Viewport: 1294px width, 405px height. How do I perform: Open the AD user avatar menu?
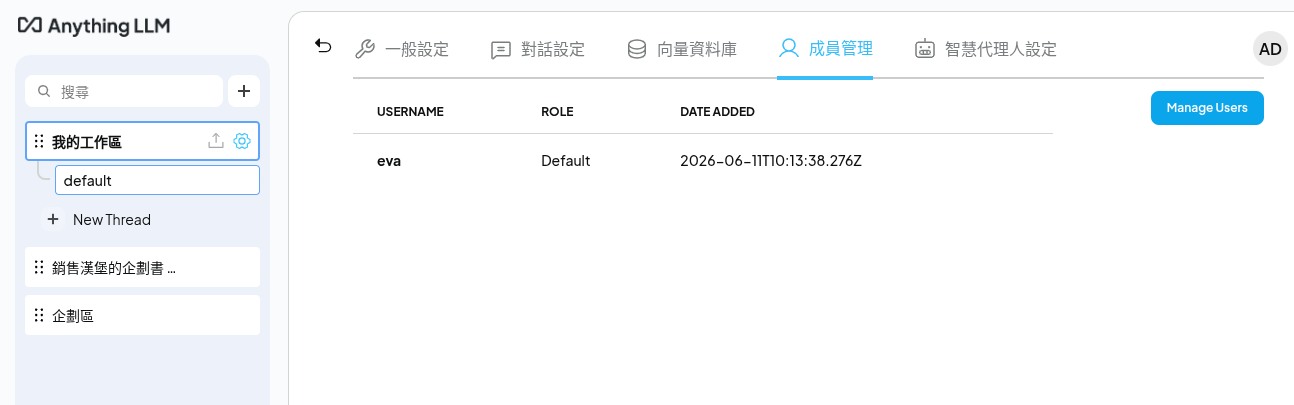[1270, 49]
